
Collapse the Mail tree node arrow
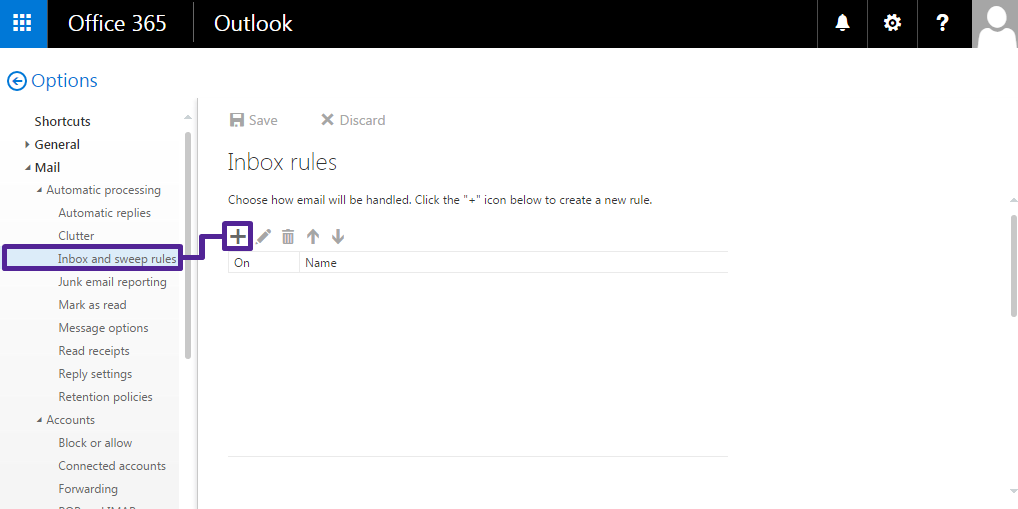click(27, 168)
